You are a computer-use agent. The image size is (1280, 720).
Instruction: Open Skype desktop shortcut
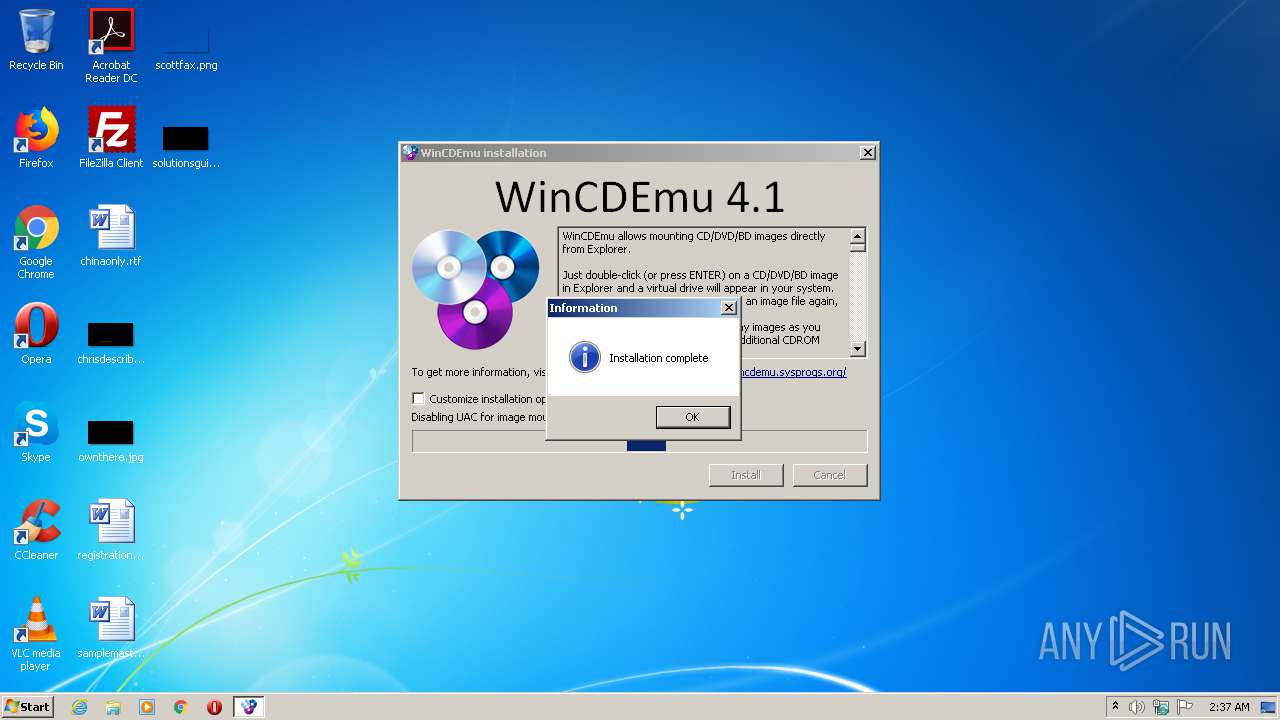click(36, 432)
